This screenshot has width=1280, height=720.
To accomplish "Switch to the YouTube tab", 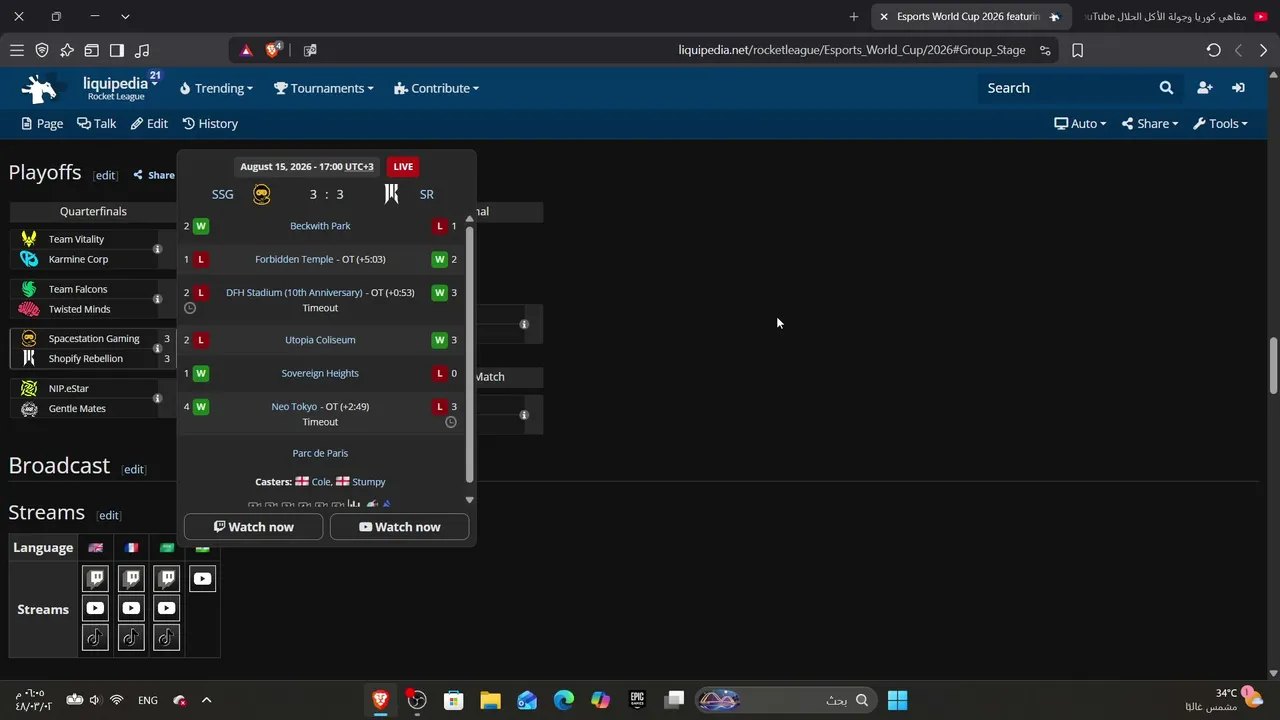I will click(x=1175, y=16).
